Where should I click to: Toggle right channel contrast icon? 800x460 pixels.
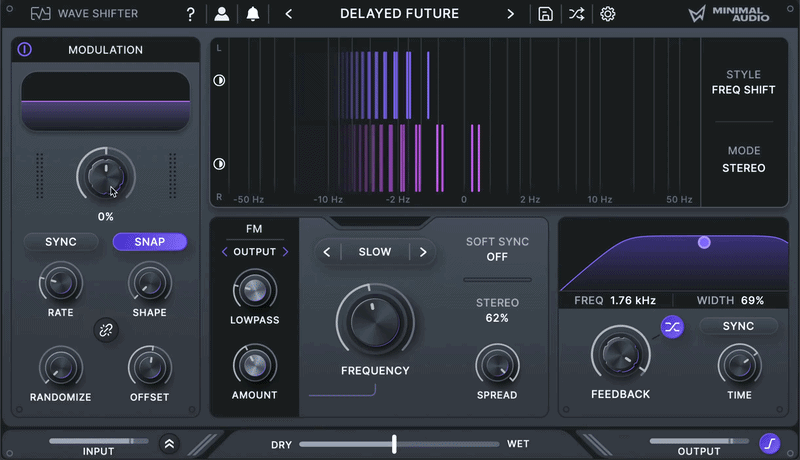pos(219,164)
